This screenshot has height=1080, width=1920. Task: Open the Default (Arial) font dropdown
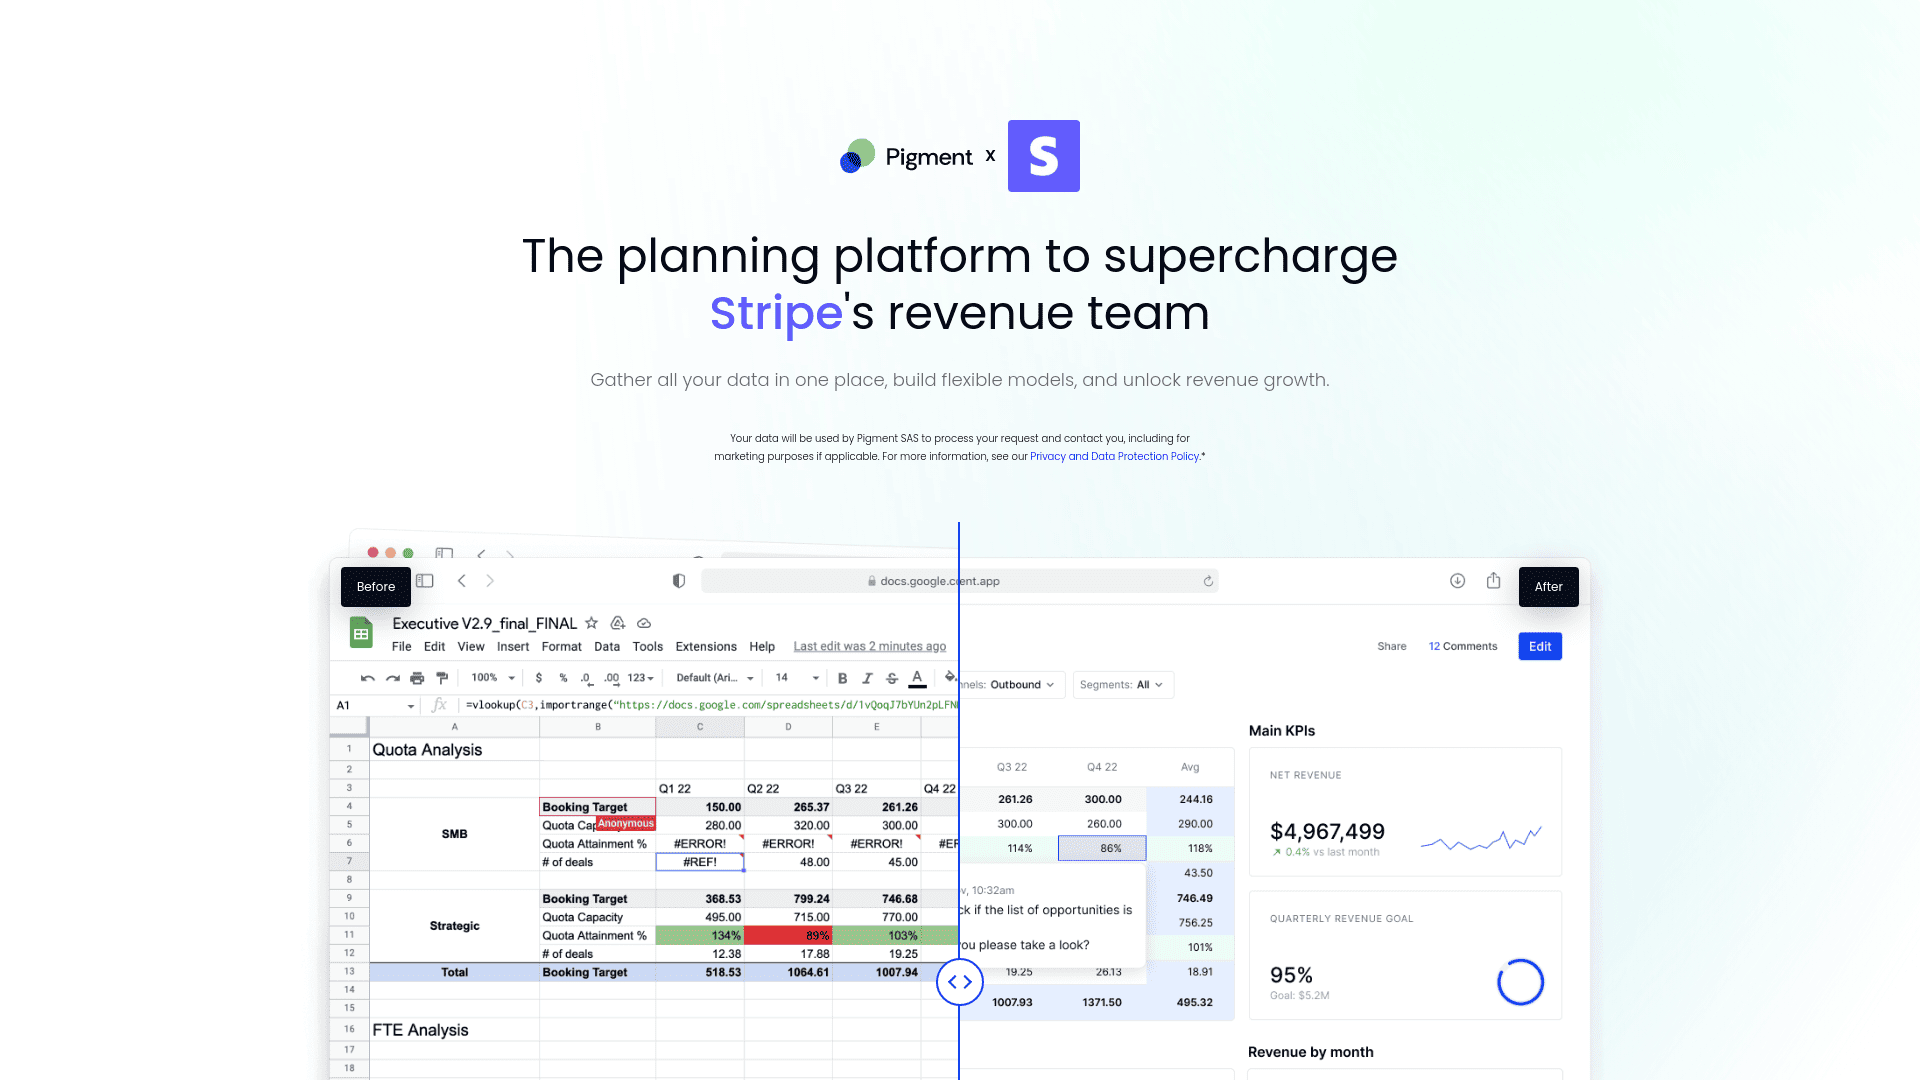pyautogui.click(x=714, y=678)
